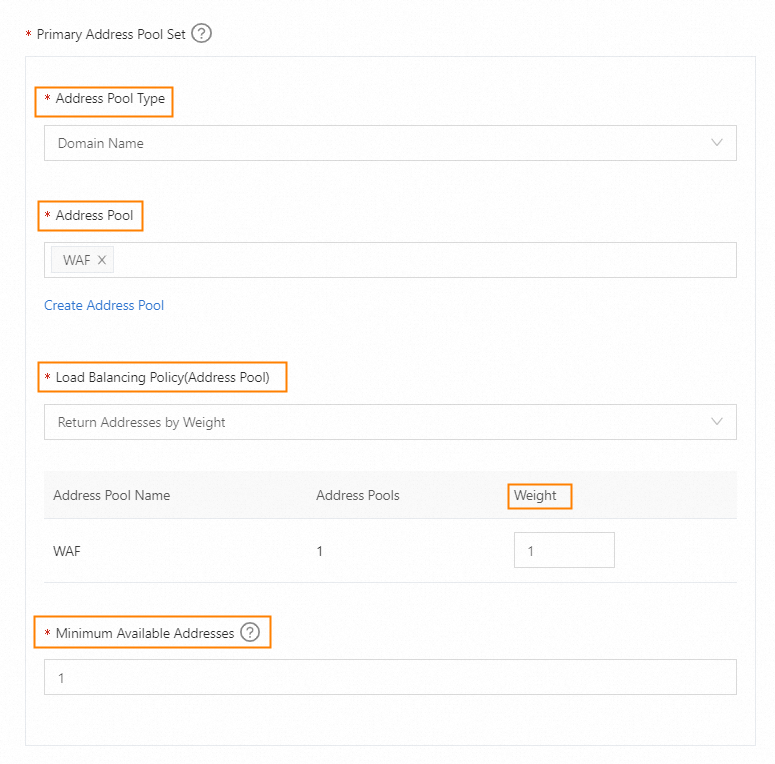Click the Minimum Available Addresses input field
The width and height of the screenshot is (775, 764).
point(390,677)
